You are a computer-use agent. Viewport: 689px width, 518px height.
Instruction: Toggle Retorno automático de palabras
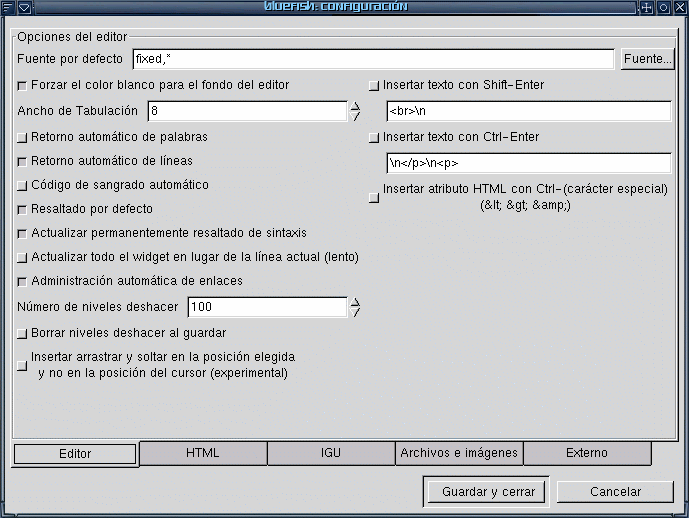(x=23, y=137)
